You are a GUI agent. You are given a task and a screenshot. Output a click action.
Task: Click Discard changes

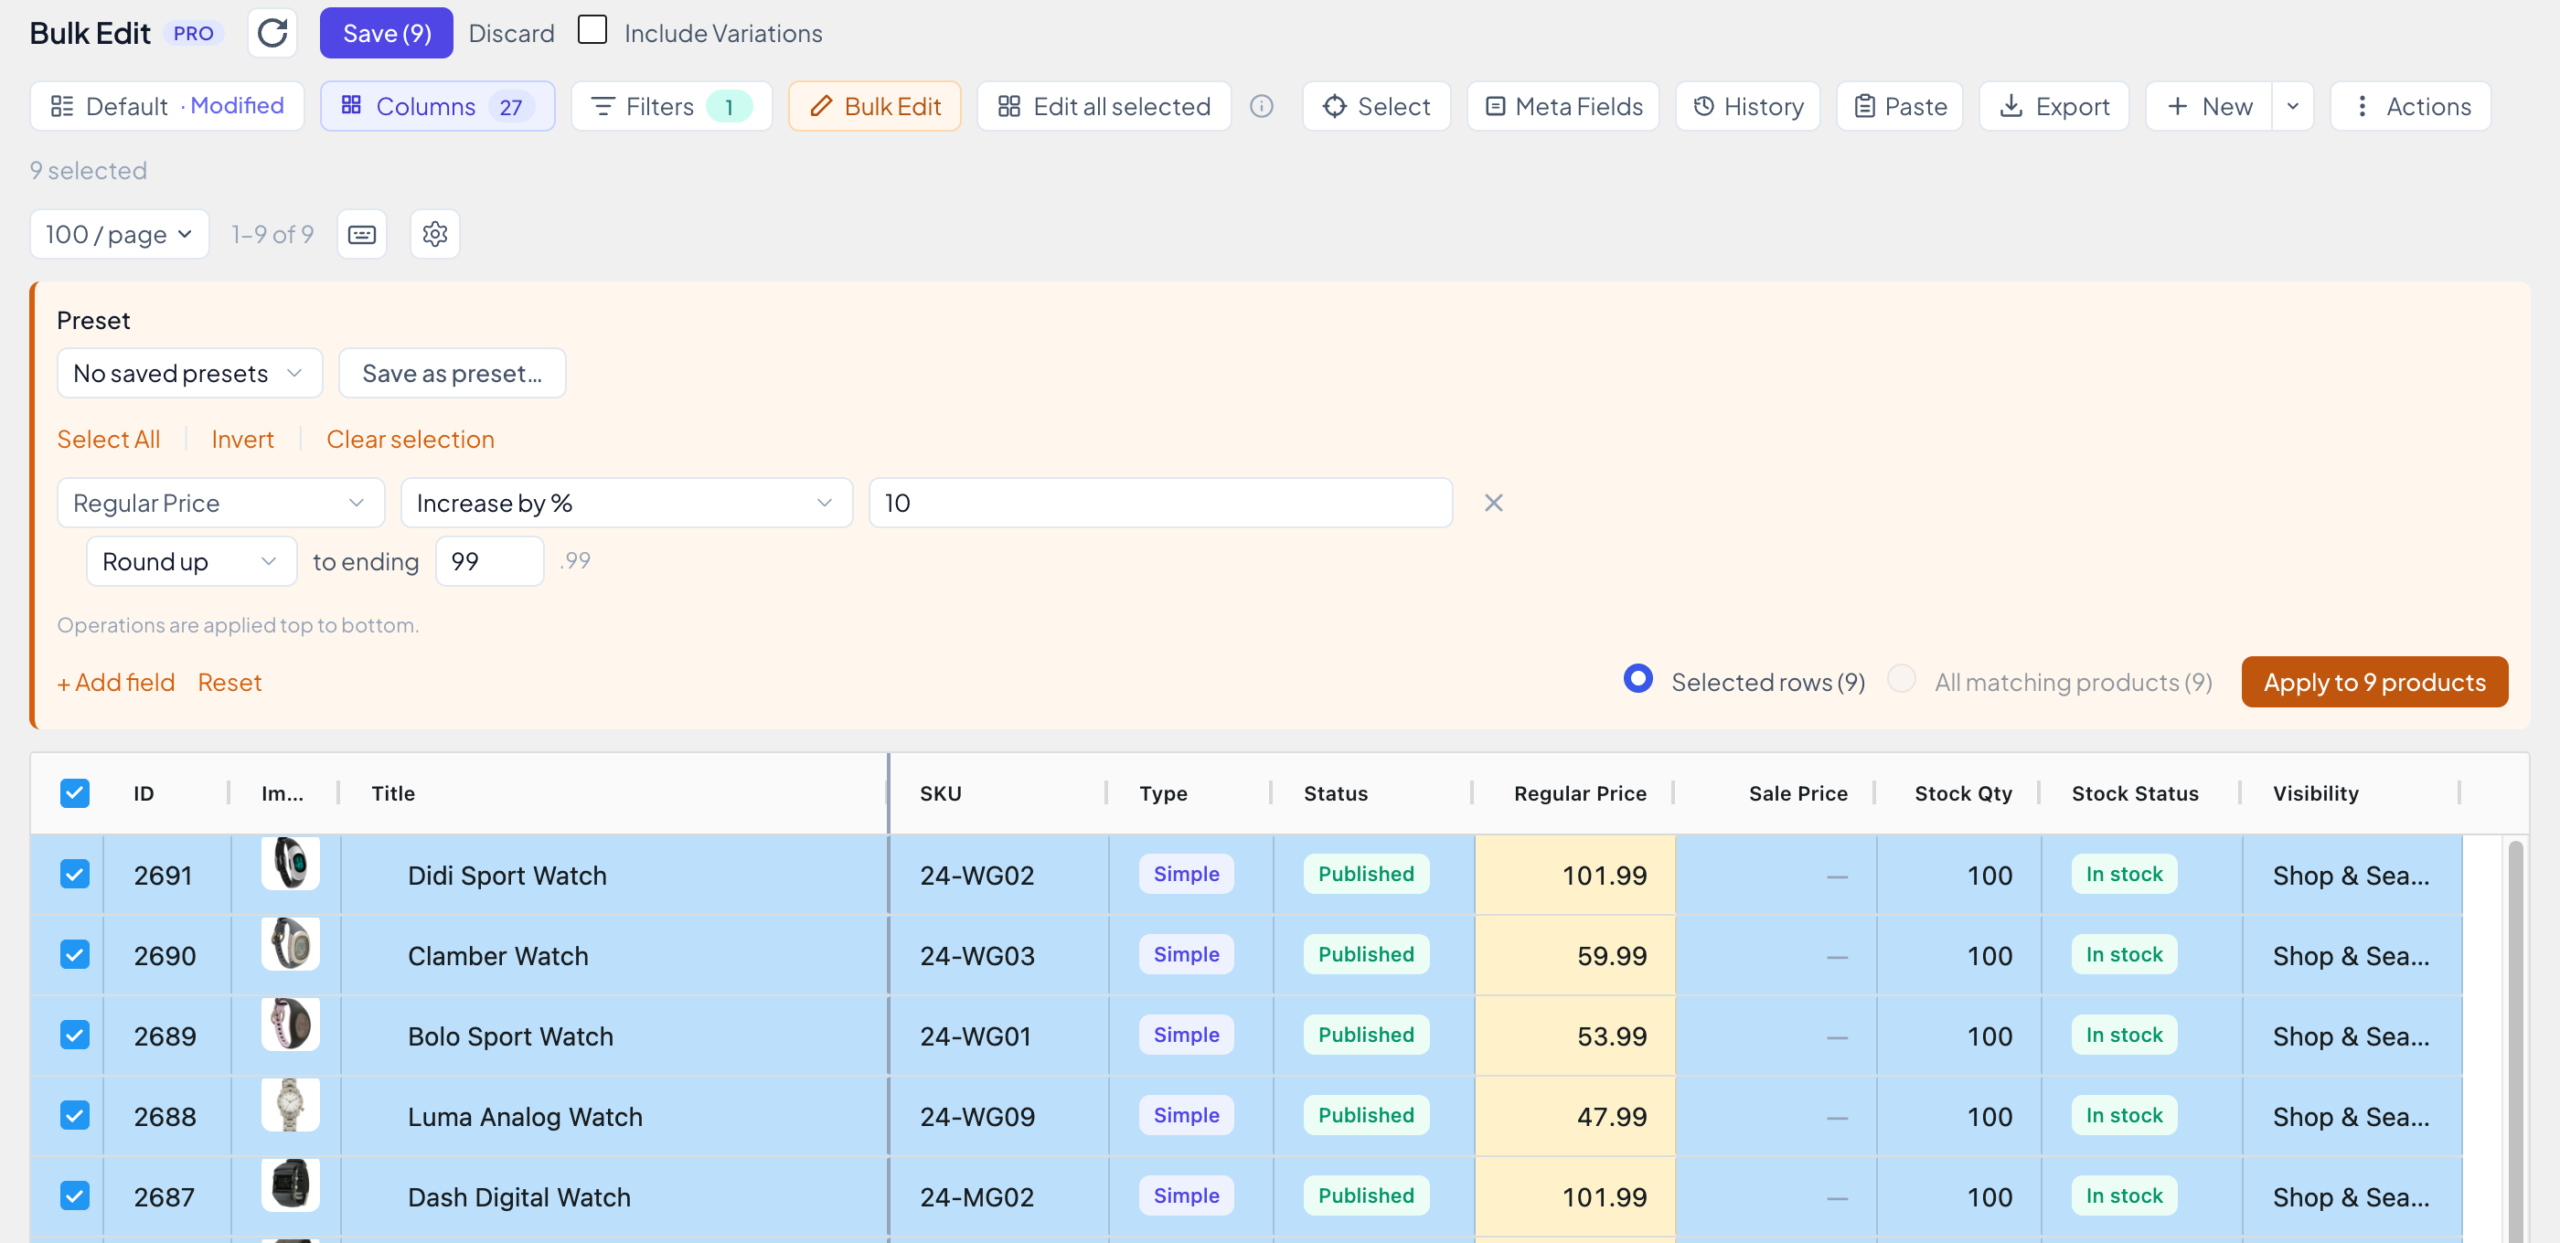point(511,33)
